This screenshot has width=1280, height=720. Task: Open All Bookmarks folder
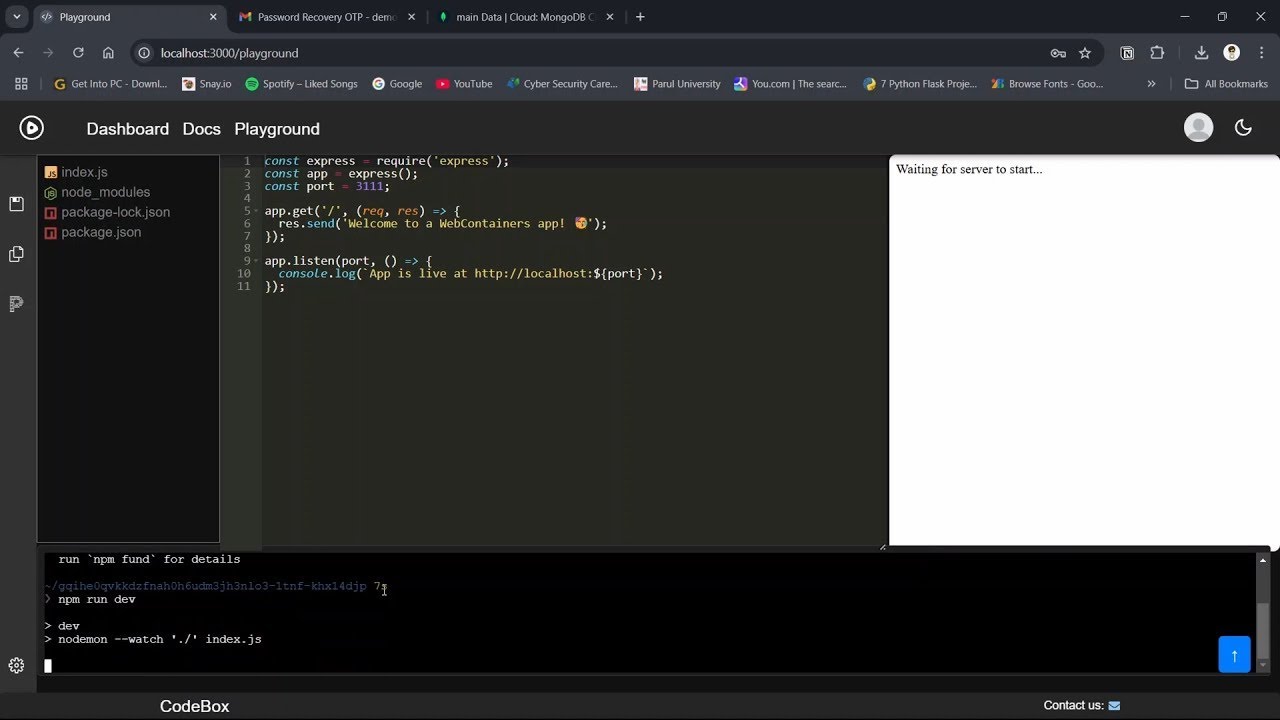click(x=1226, y=84)
